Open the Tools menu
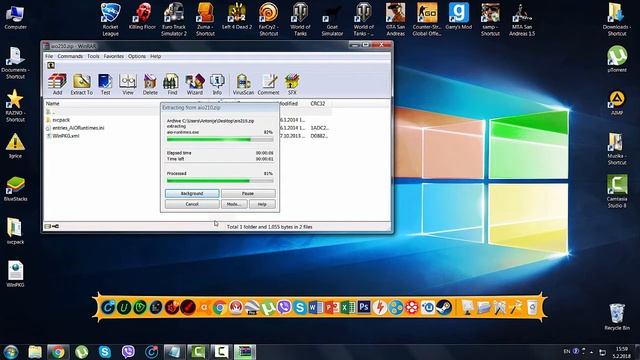 pos(93,56)
